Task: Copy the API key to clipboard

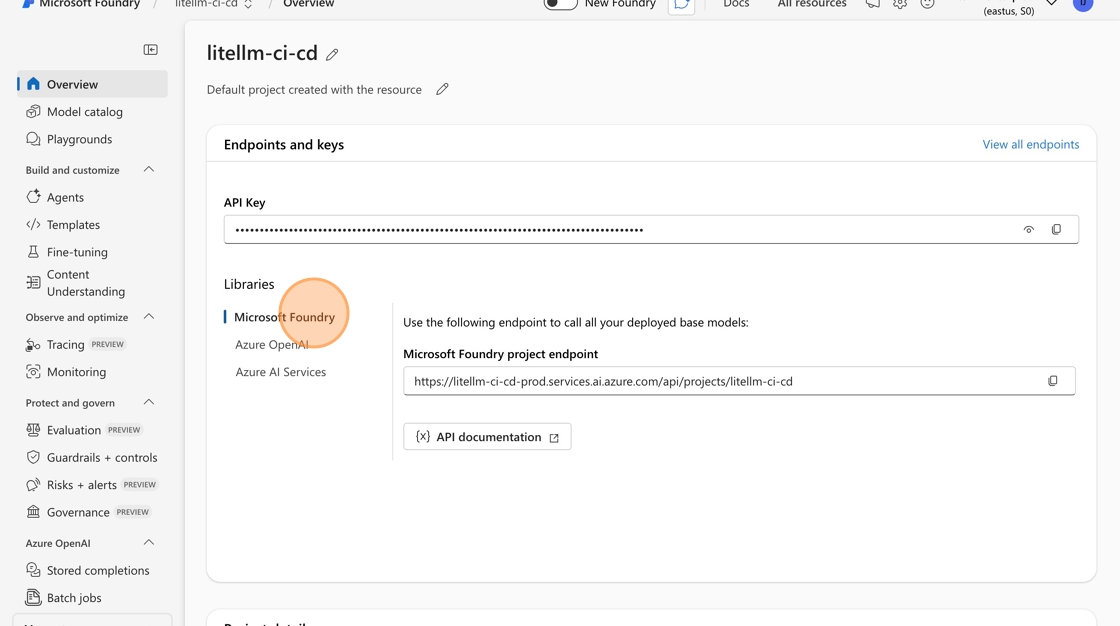Action: pyautogui.click(x=1056, y=230)
